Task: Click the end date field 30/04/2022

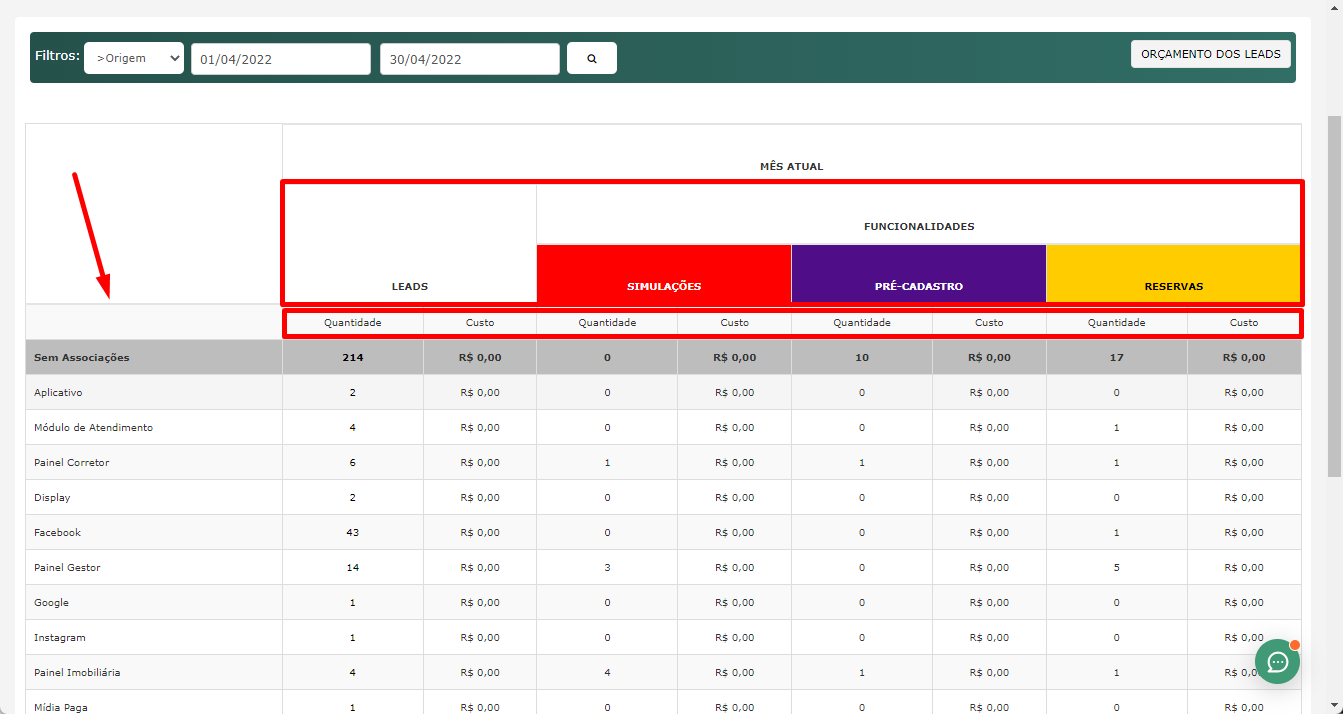Action: 470,59
